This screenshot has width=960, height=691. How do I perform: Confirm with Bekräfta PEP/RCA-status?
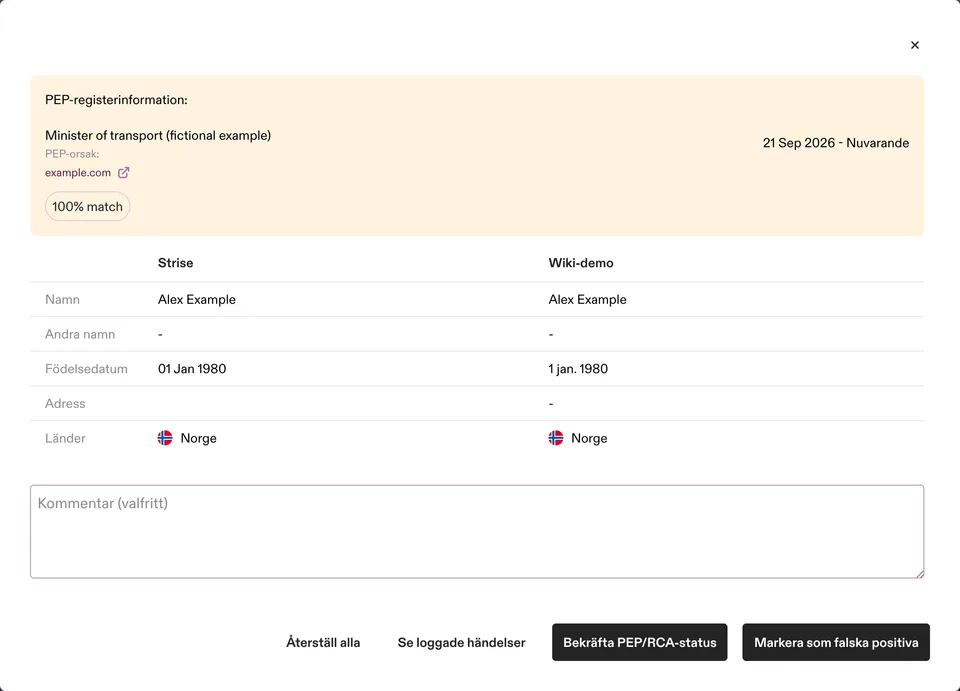[x=640, y=643]
